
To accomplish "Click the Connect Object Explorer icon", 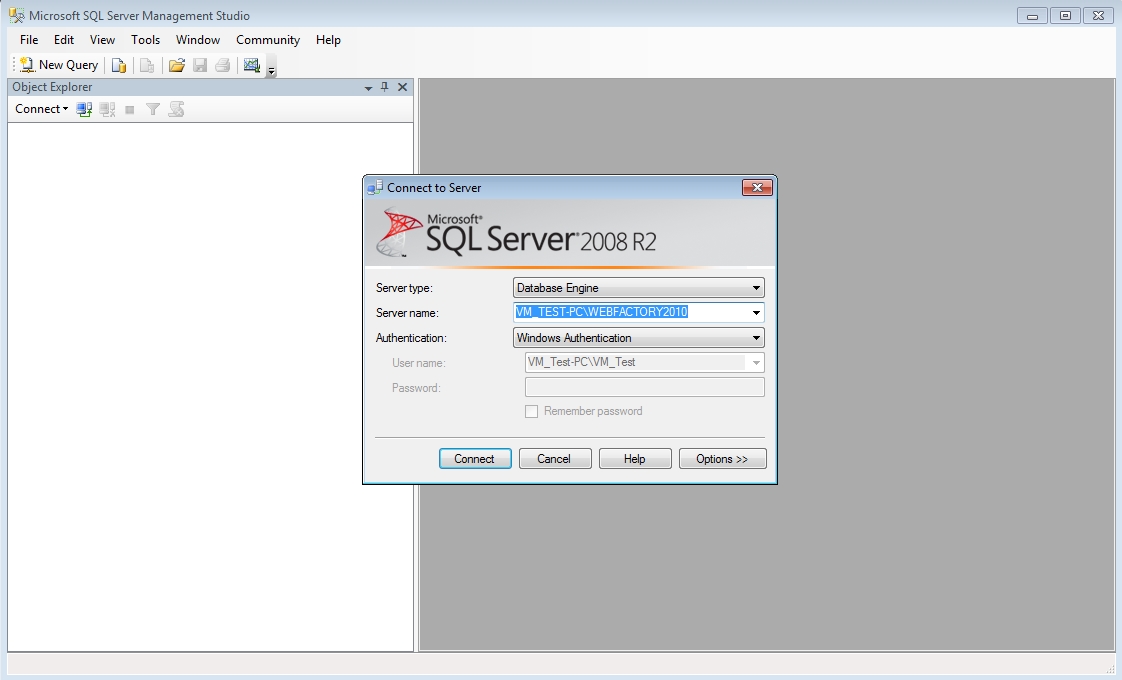I will click(85, 109).
